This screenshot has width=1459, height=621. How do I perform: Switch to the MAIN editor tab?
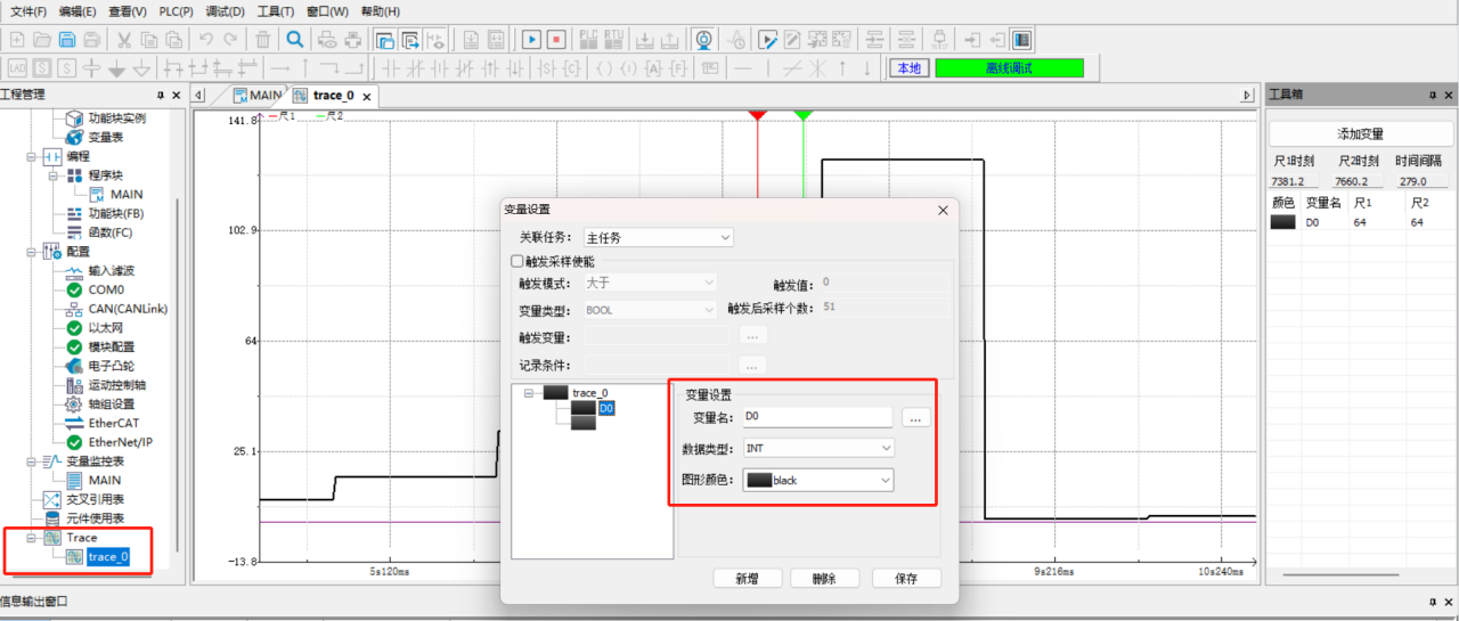pos(257,95)
